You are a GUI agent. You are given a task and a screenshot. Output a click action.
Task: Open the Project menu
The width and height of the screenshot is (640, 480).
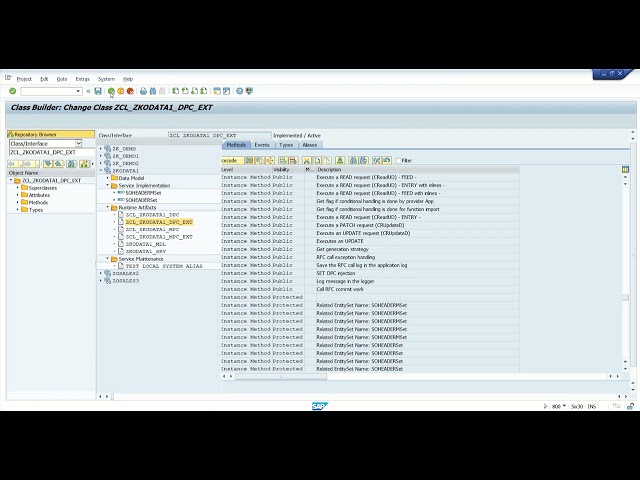click(x=24, y=79)
